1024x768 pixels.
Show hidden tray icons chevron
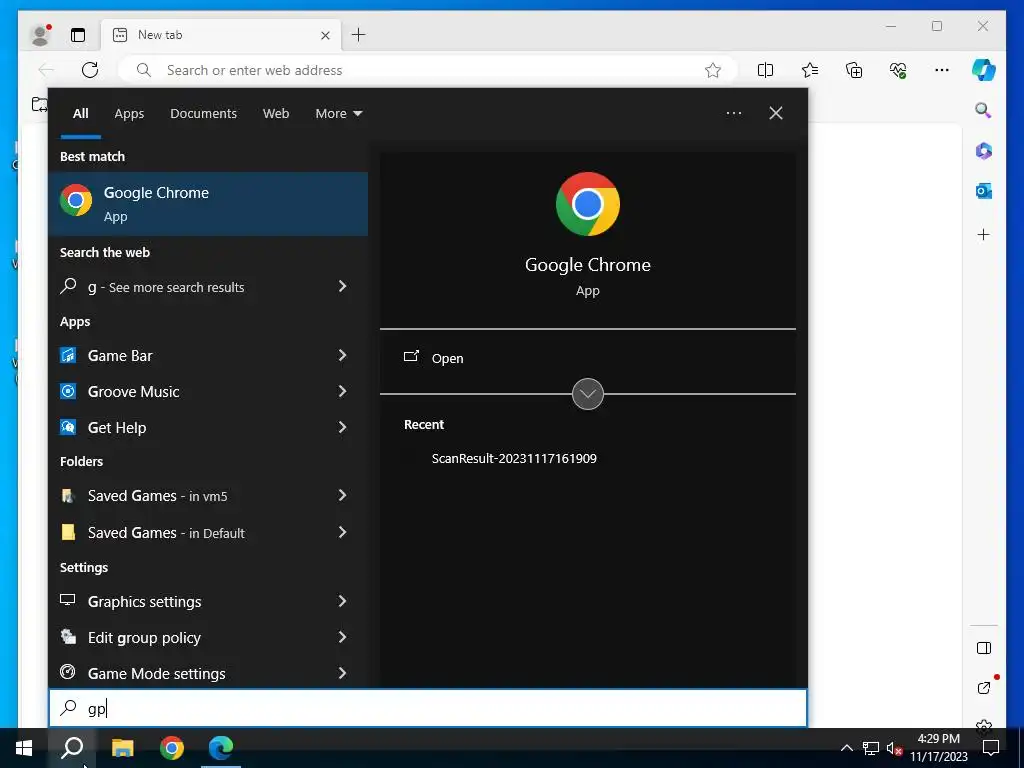coord(846,748)
